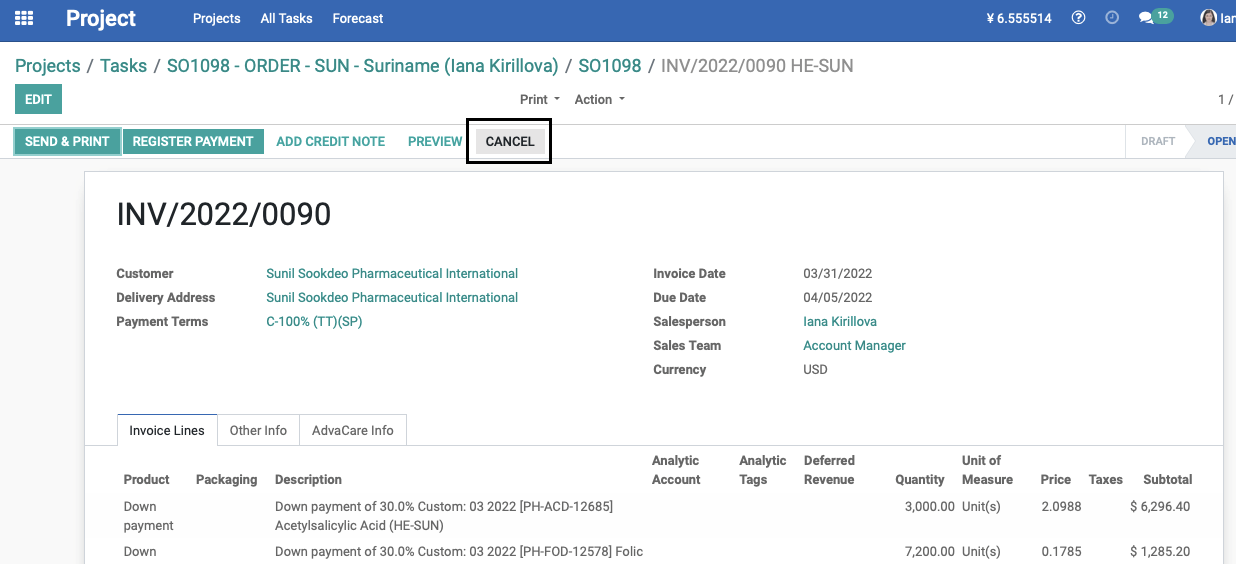Click the CANCEL button
Screen dimensions: 1236x564
[x=510, y=141]
